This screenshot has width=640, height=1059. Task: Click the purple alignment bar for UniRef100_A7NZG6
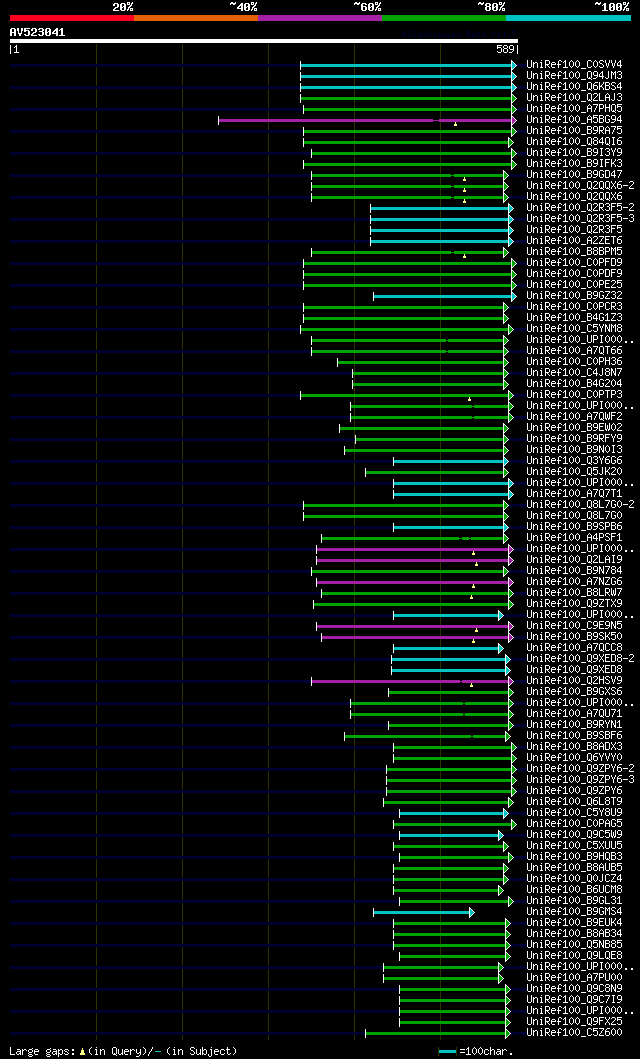pyautogui.click(x=415, y=582)
